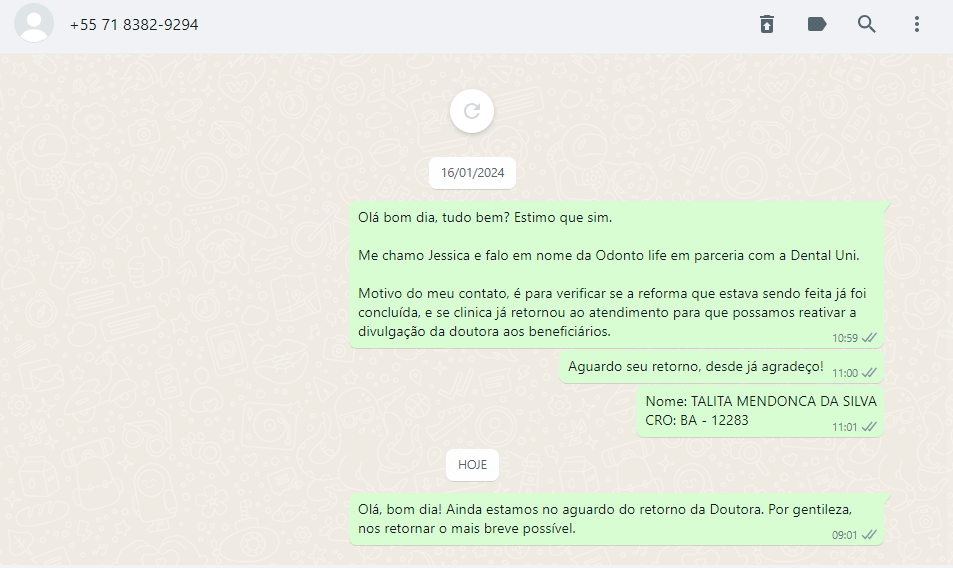Image resolution: width=953 pixels, height=568 pixels.
Task: Click the 'CRO: BA - 12283' text line
Action: click(697, 420)
